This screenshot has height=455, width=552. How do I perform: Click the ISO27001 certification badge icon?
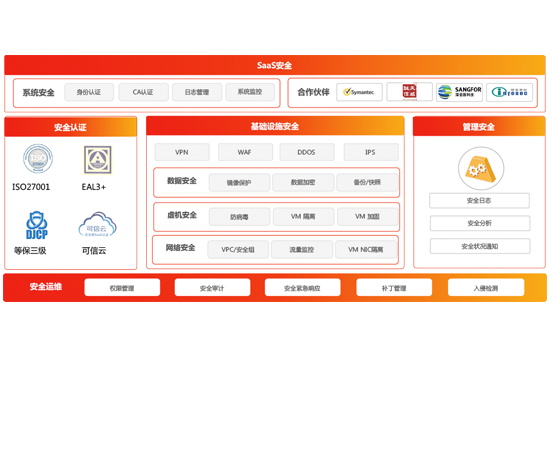pyautogui.click(x=38, y=158)
